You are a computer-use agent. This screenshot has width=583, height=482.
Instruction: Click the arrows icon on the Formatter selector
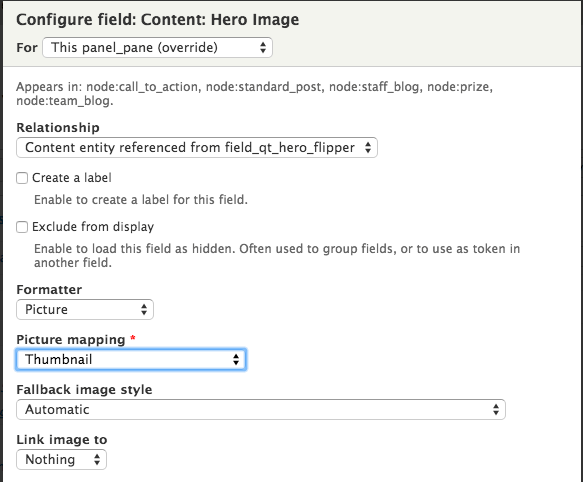tap(144, 309)
